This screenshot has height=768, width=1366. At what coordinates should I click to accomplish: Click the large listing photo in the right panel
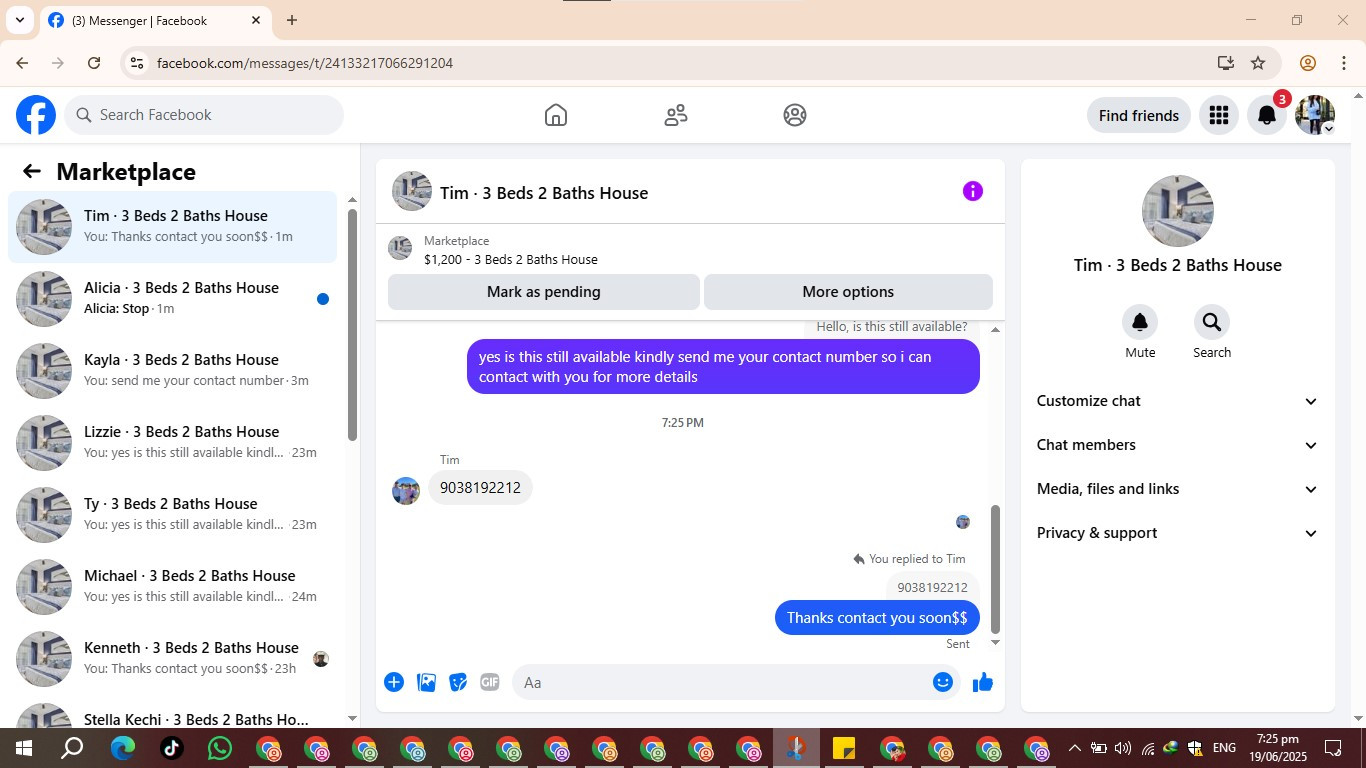tap(1178, 211)
